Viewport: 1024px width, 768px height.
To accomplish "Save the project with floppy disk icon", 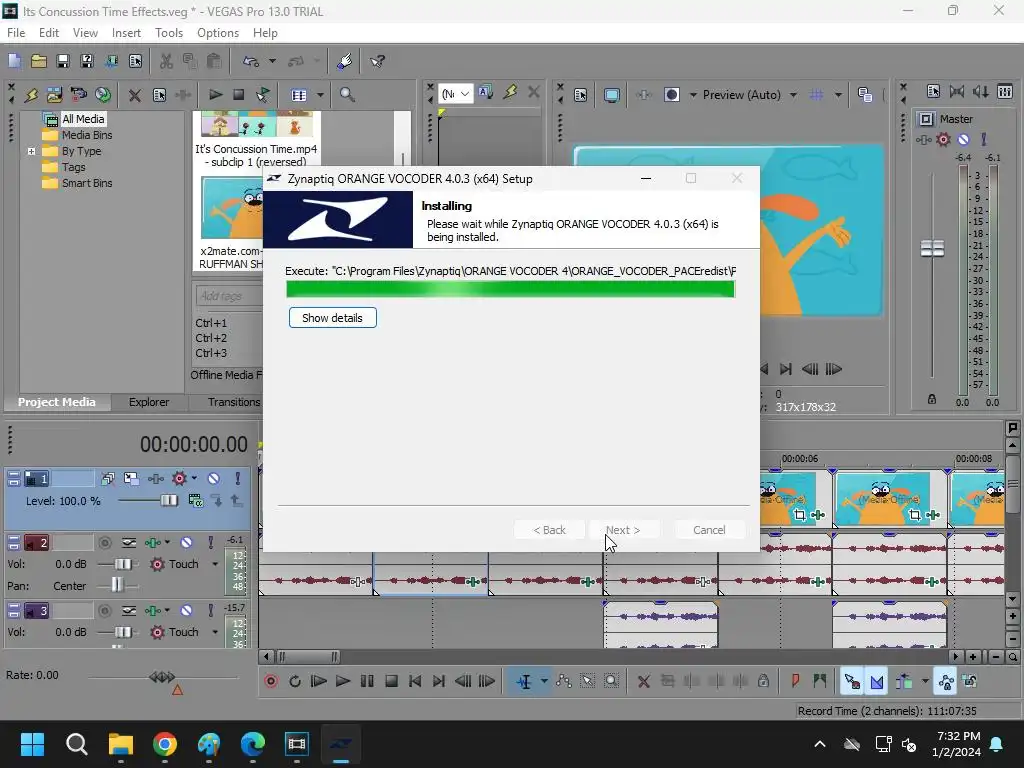I will (x=63, y=61).
